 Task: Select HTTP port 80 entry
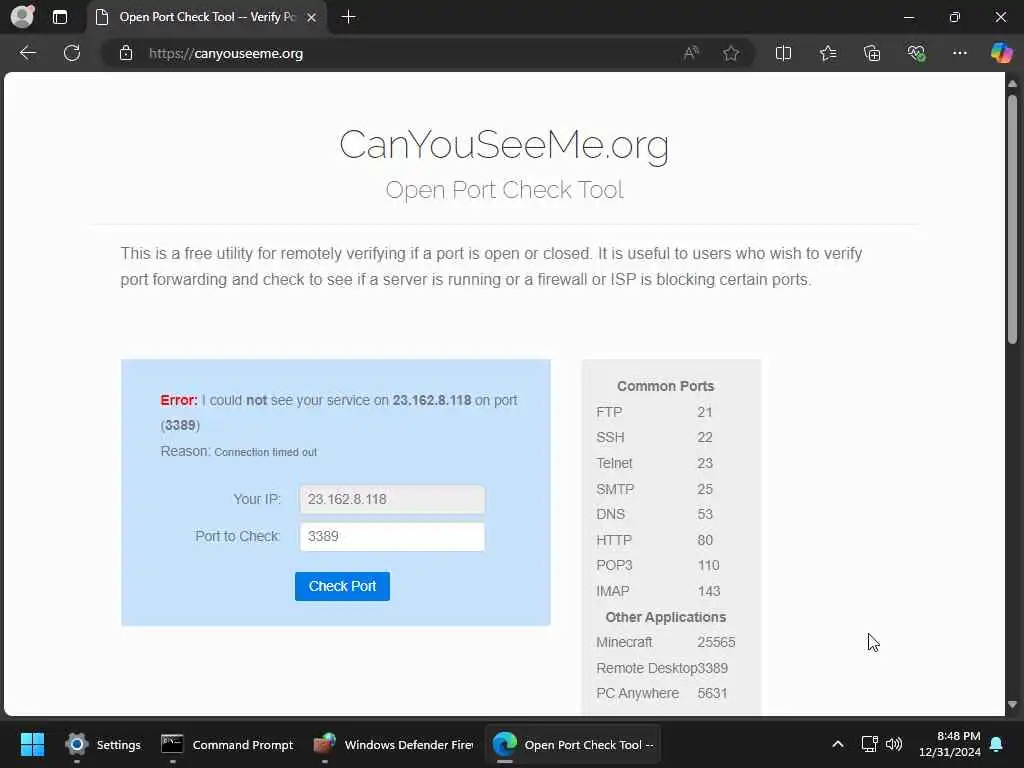click(x=654, y=541)
